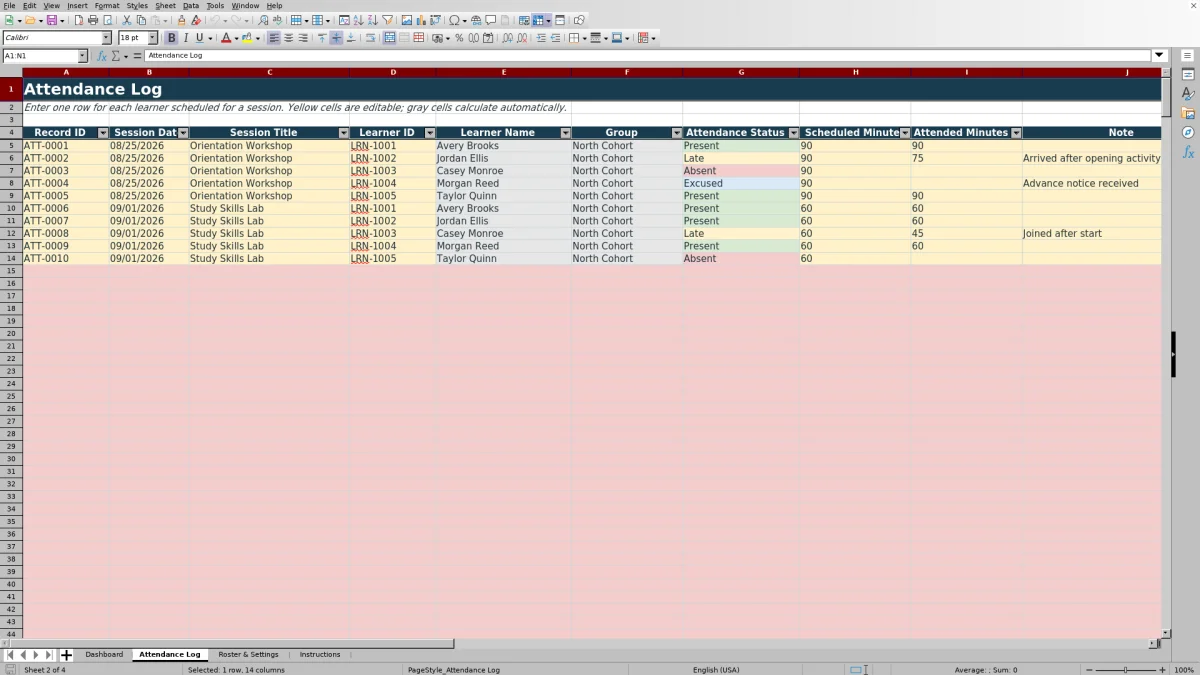Open Attendance Status column filter dropdown
The width and height of the screenshot is (1200, 675).
(794, 133)
